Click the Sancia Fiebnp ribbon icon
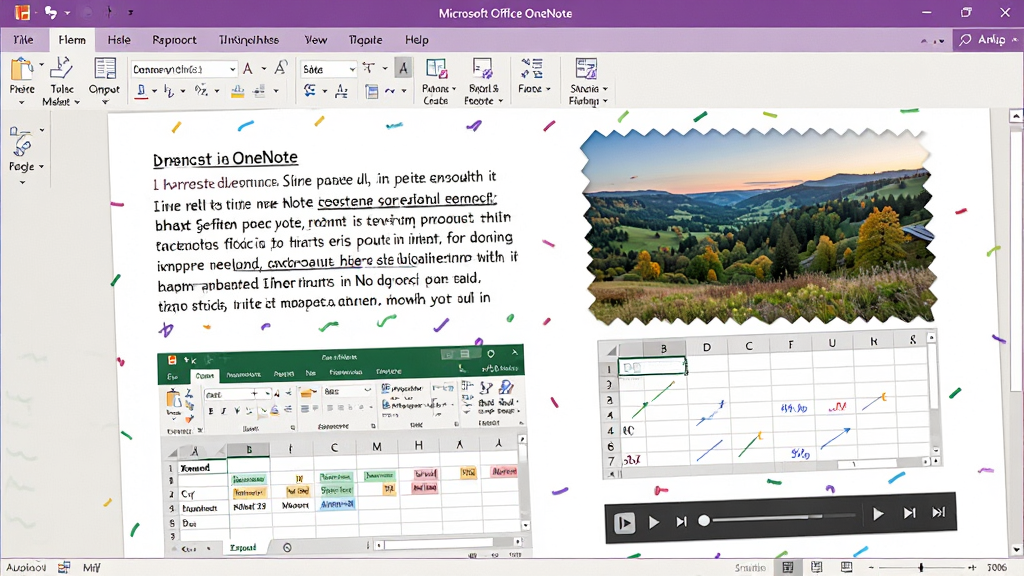1024x576 pixels. tap(586, 68)
